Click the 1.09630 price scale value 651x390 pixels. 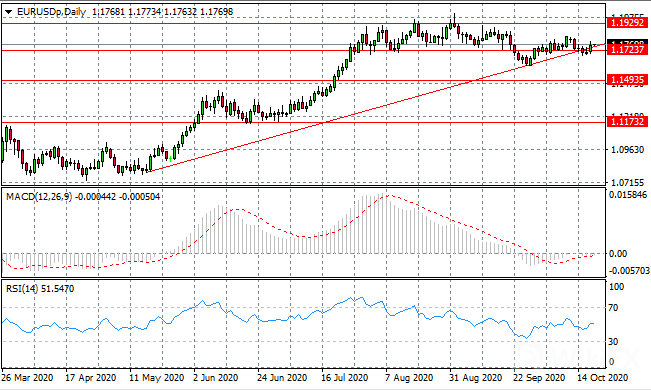click(x=627, y=150)
